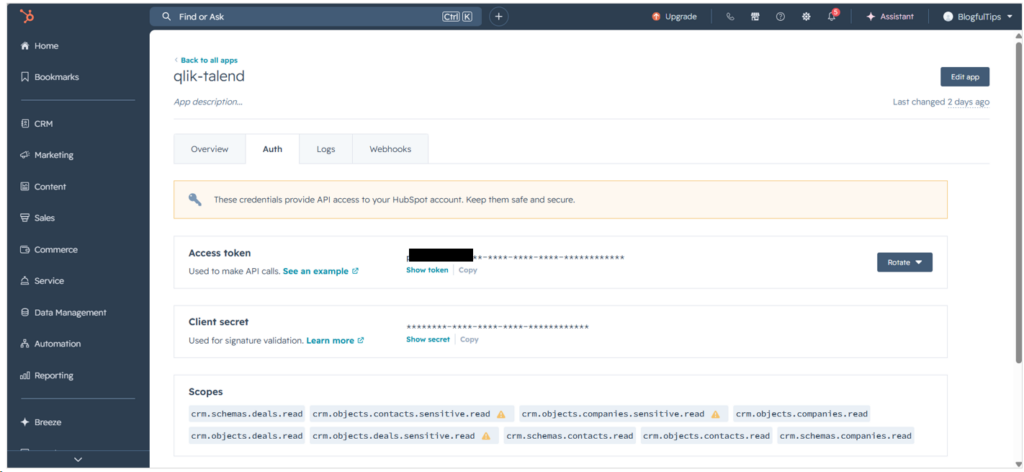Screen dimensions: 1024x472
Task: Open the Content sidebar menu
Action: point(43,187)
